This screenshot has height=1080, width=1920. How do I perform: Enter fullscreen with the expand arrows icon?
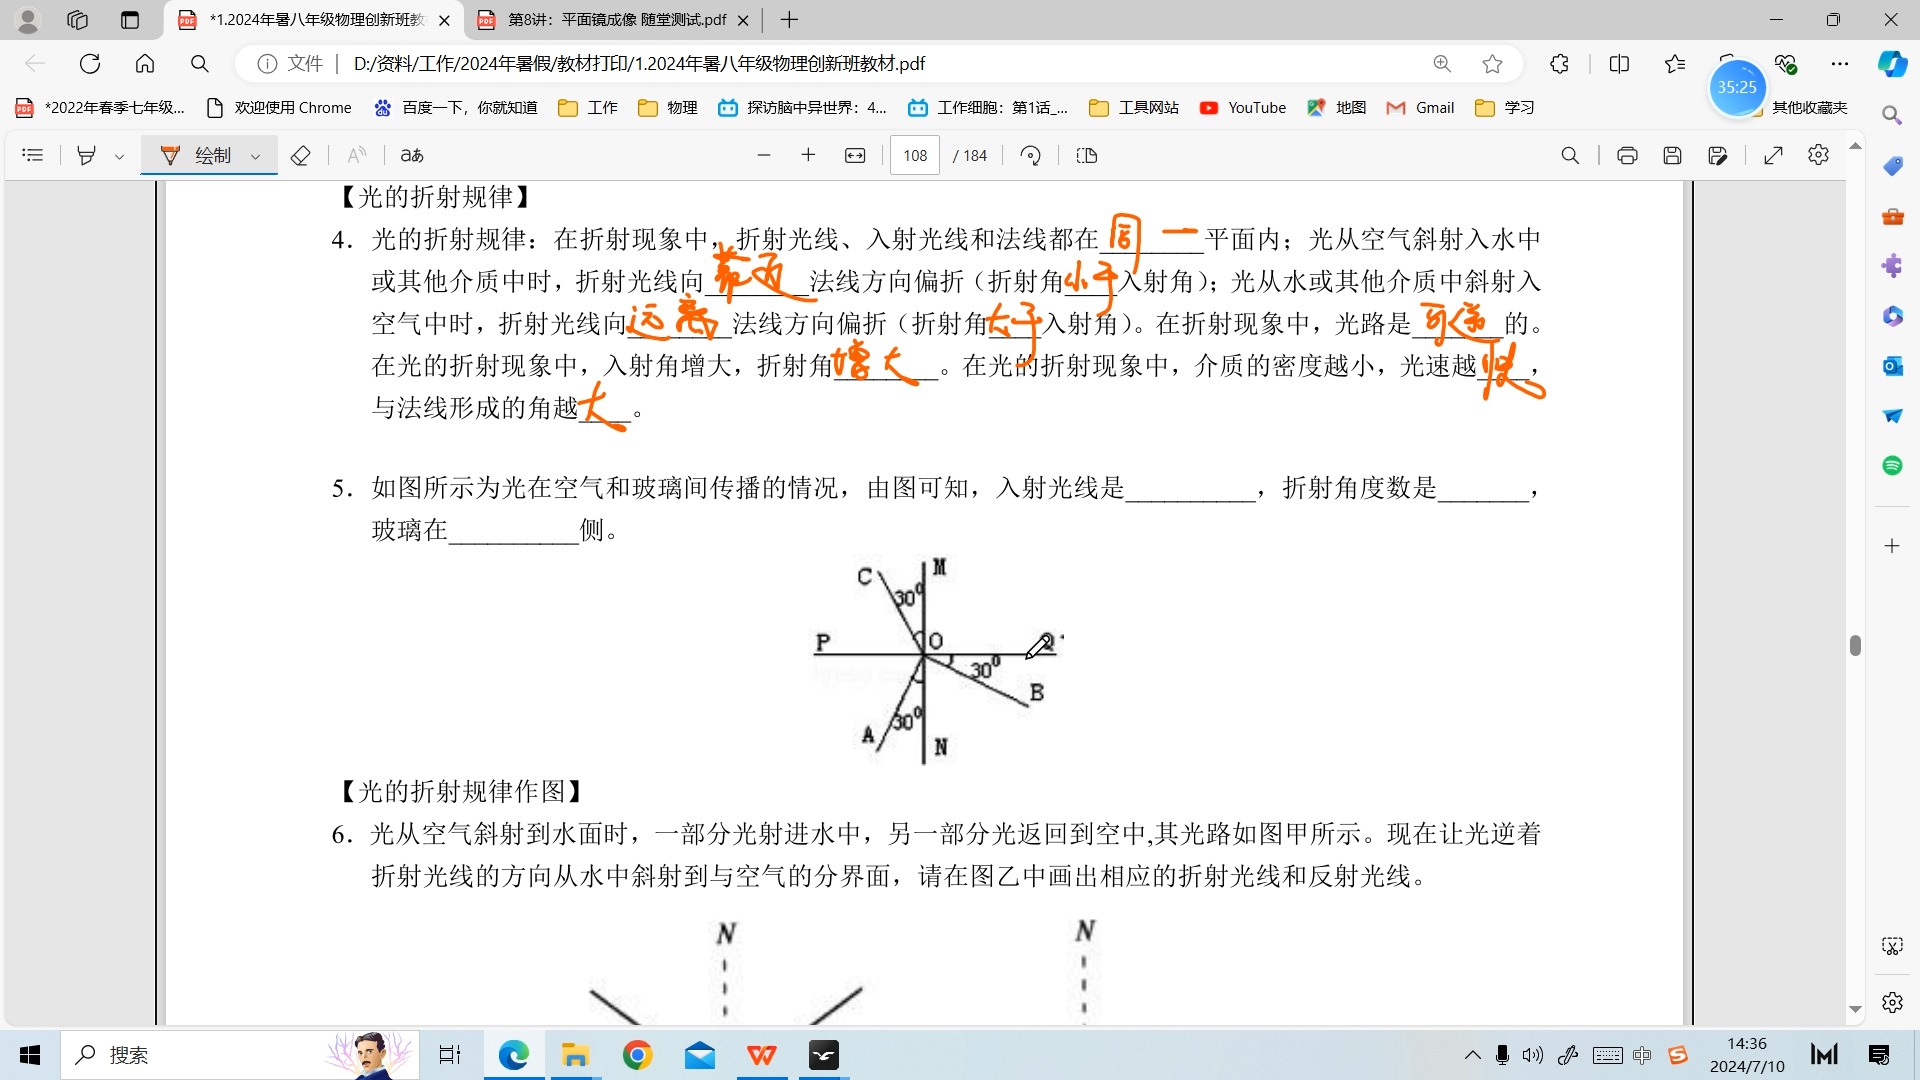[x=1773, y=155]
